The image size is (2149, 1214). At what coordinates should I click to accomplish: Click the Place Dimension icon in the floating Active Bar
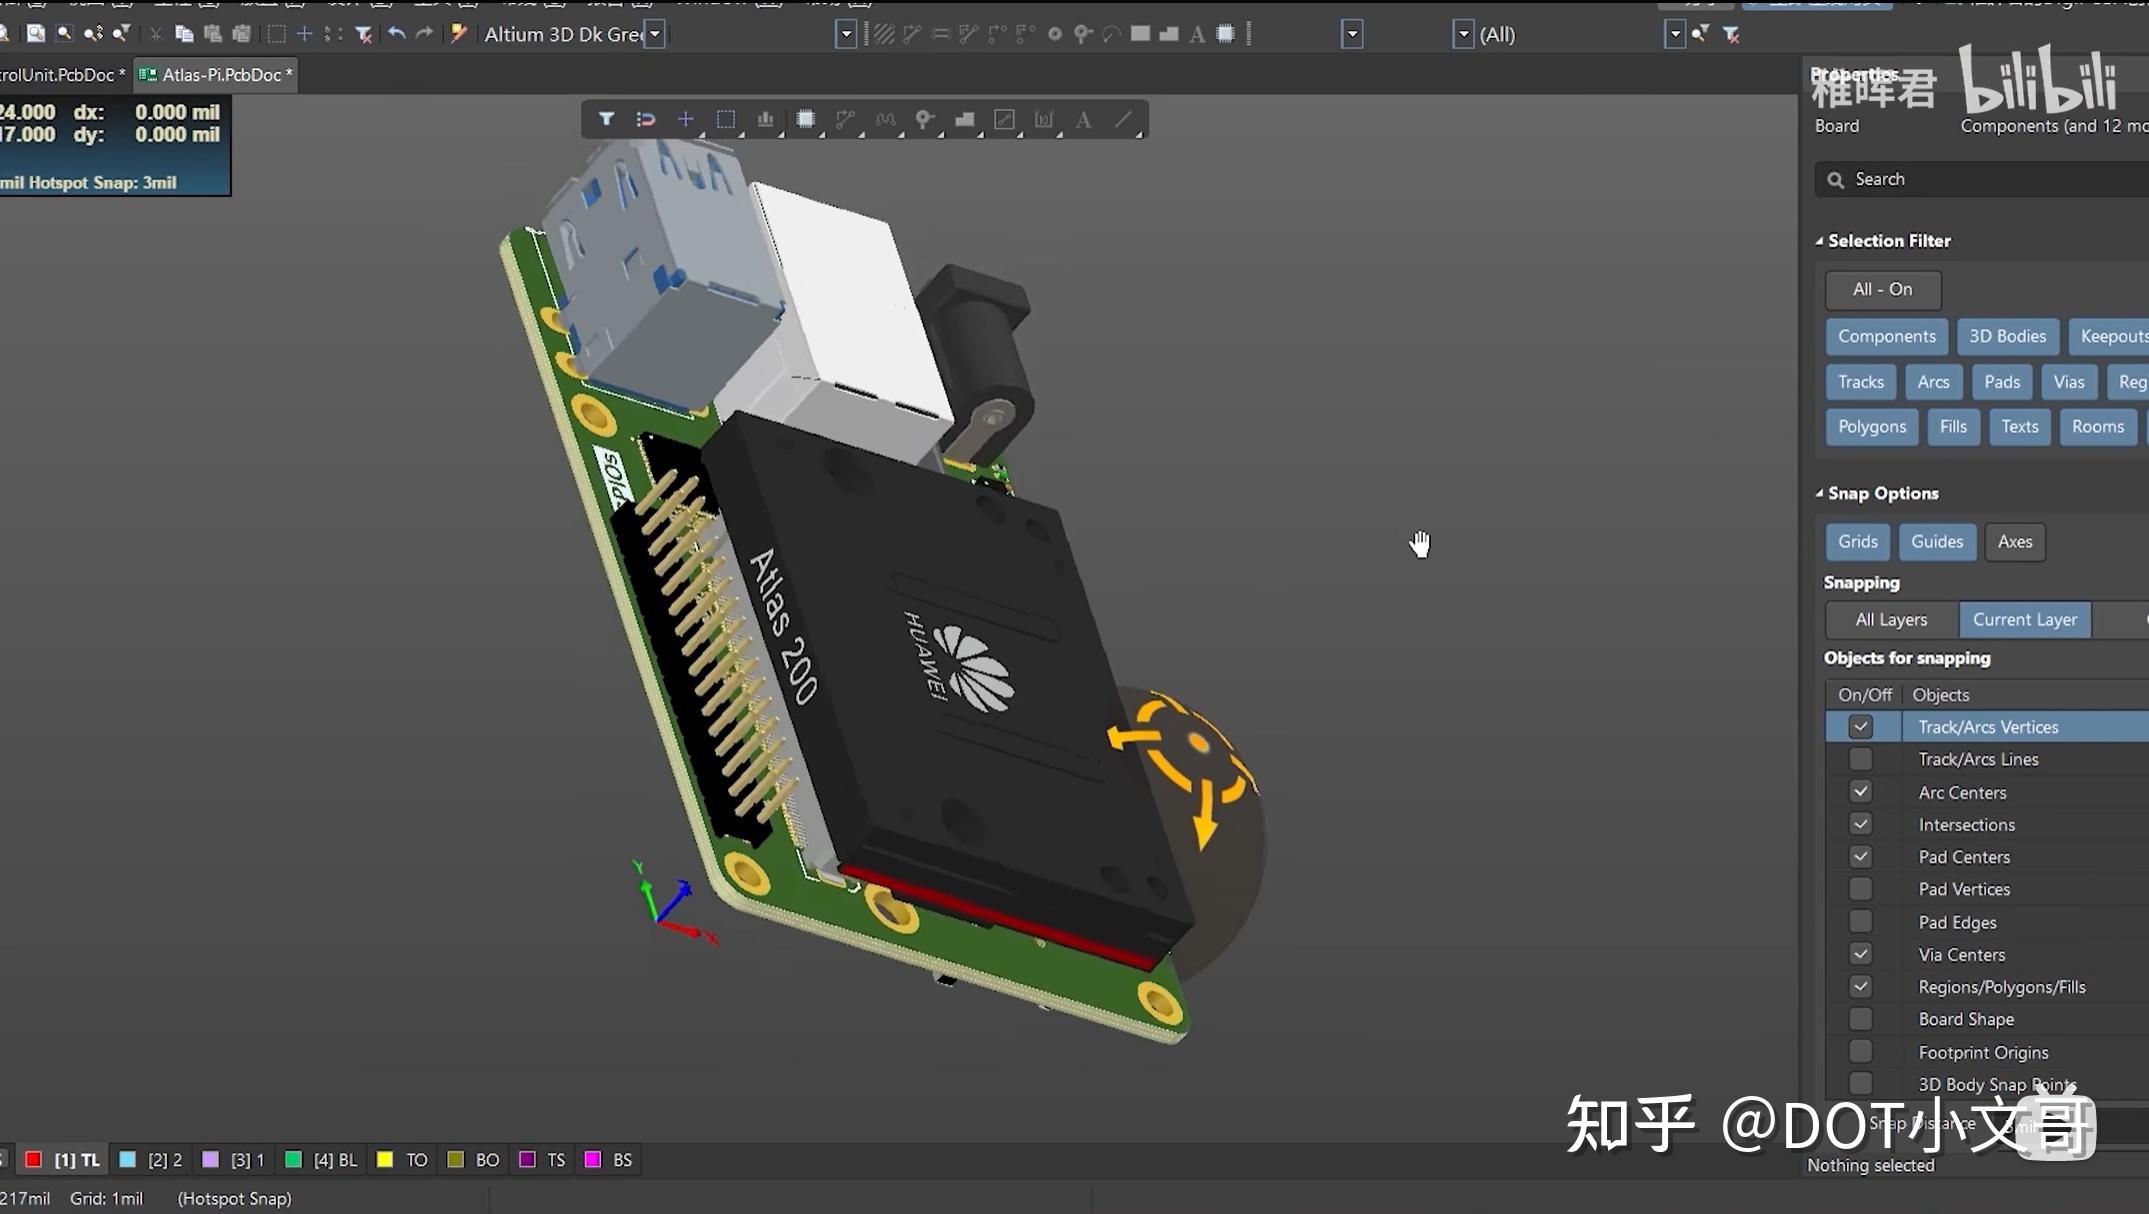pyautogui.click(x=1044, y=119)
